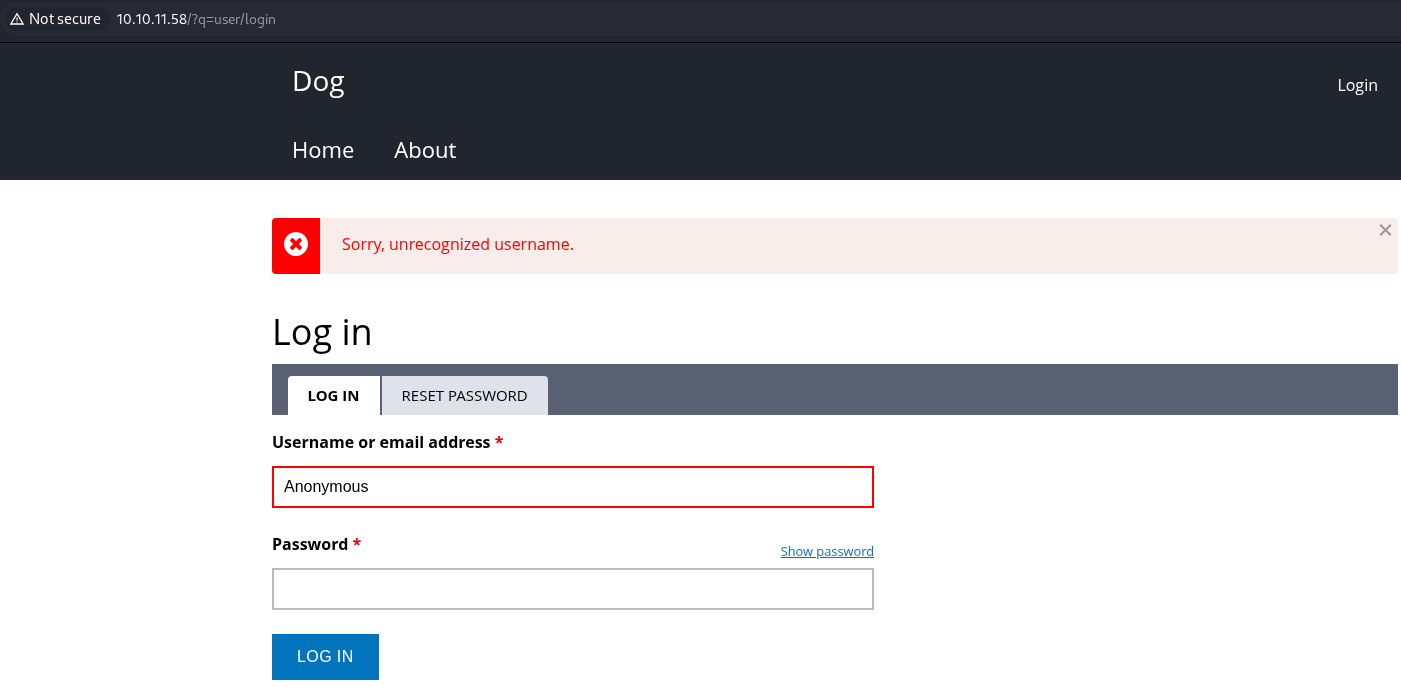Click the red asterisk beside Username label

pyautogui.click(x=499, y=442)
